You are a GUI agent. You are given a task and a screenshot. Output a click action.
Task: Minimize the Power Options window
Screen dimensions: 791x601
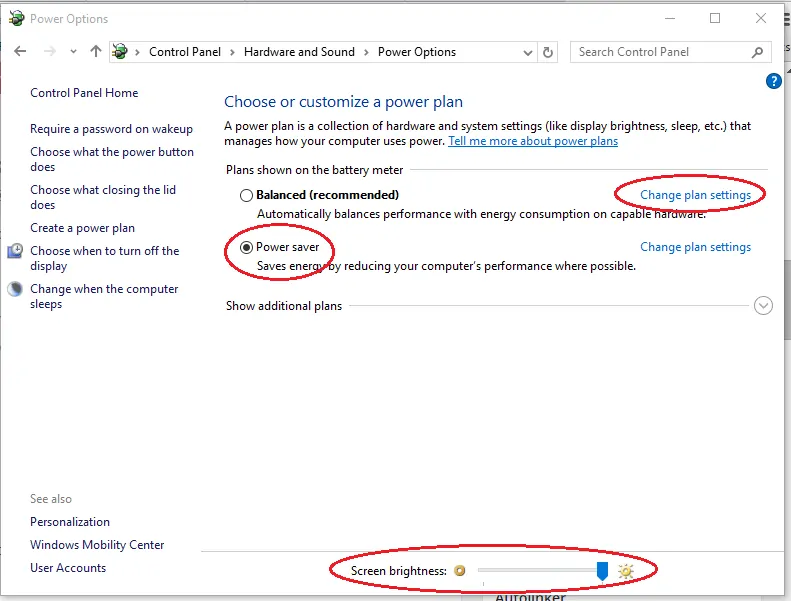pos(670,18)
